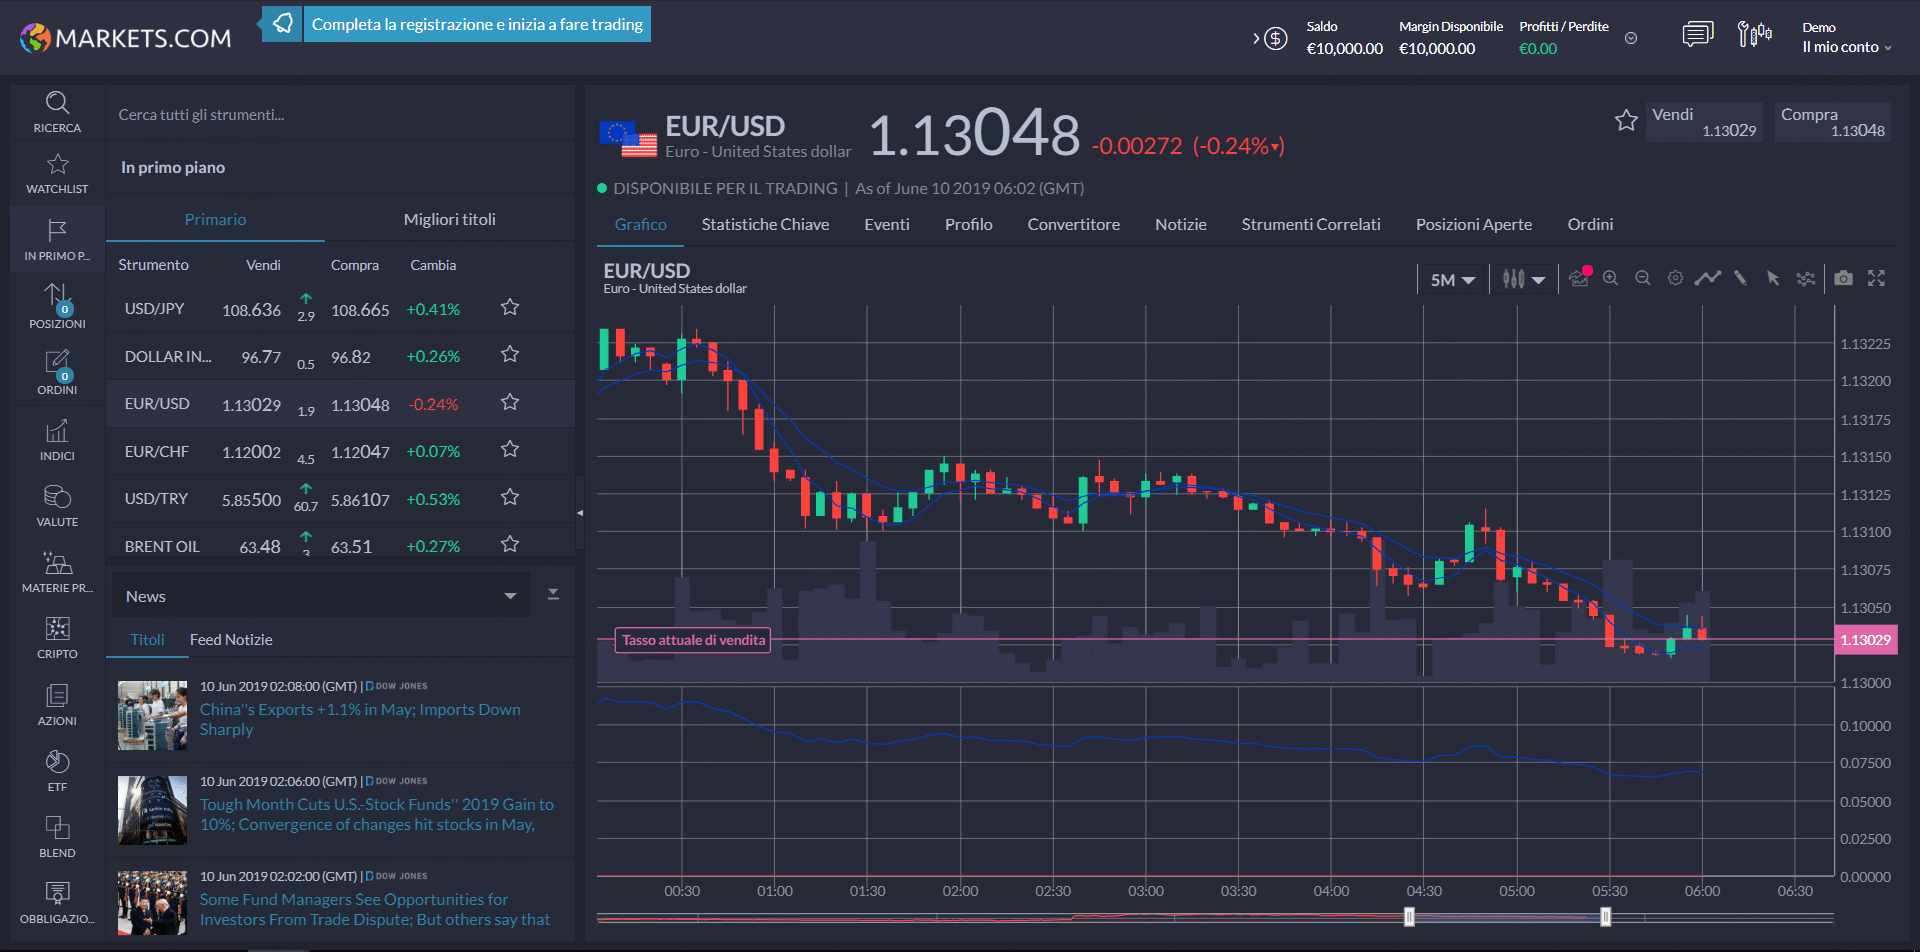The height and width of the screenshot is (952, 1920).
Task: Click the left handle of chart range slider
Action: pos(1409,917)
